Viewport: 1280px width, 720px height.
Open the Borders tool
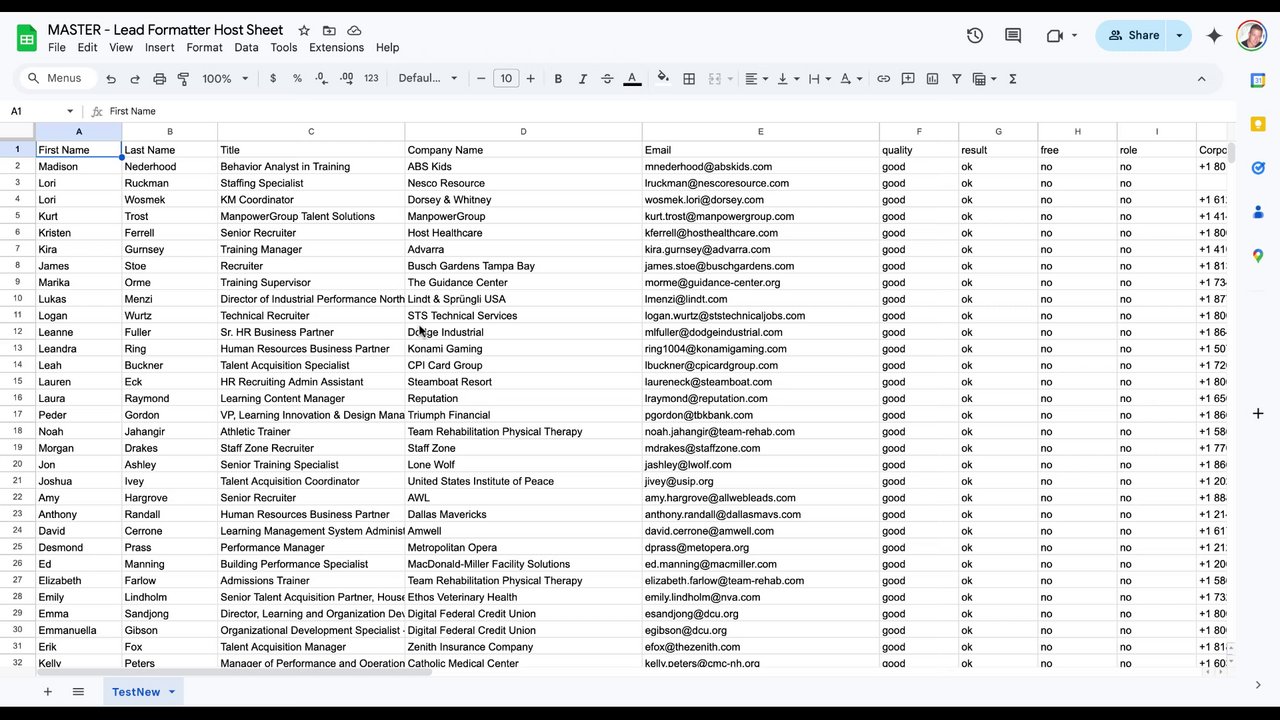click(689, 79)
